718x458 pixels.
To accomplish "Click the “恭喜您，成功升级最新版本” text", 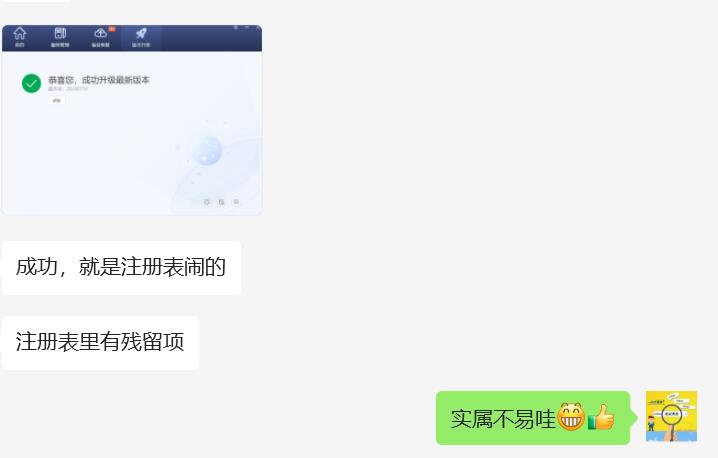I will (x=99, y=80).
